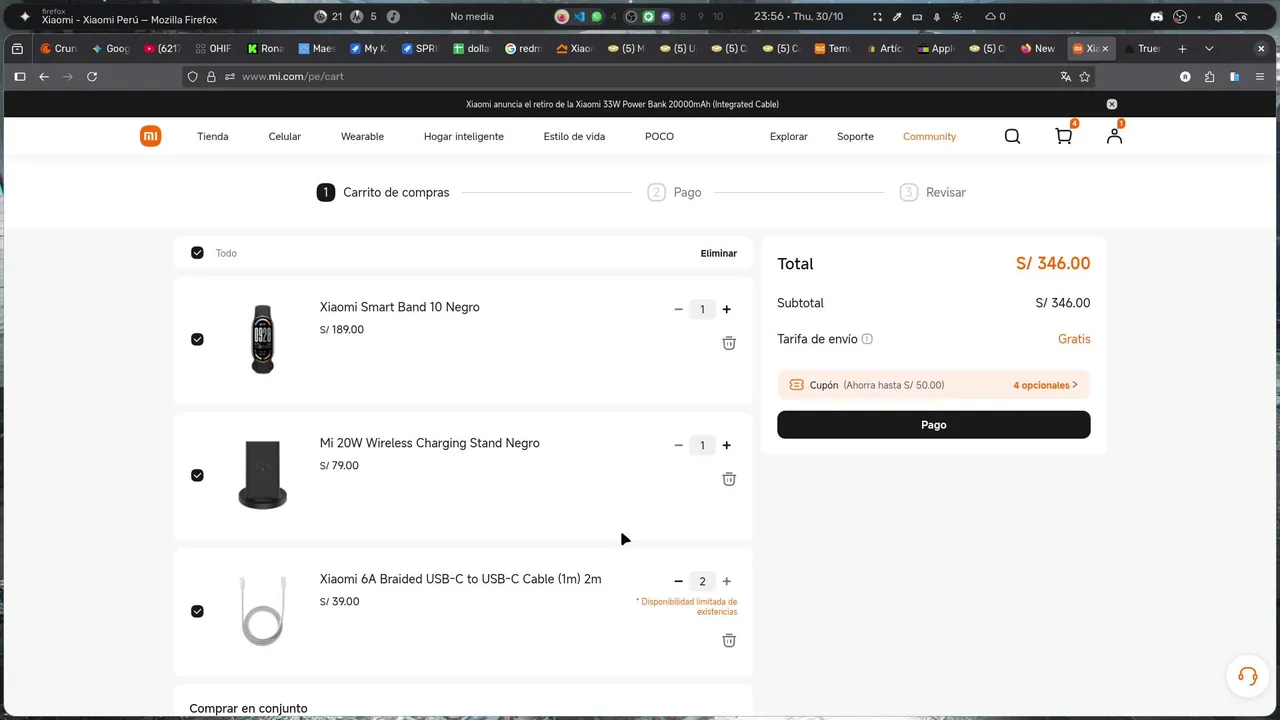The height and width of the screenshot is (720, 1280).
Task: Toggle the Todo select-all checkbox
Action: (197, 253)
